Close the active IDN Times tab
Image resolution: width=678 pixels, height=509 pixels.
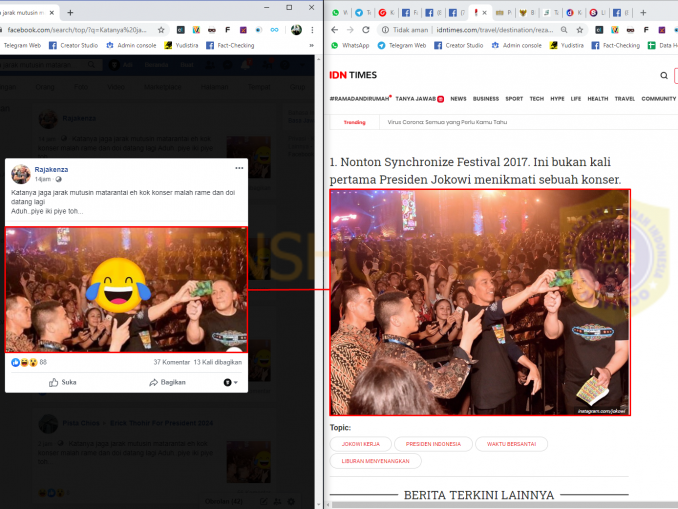pos(485,13)
